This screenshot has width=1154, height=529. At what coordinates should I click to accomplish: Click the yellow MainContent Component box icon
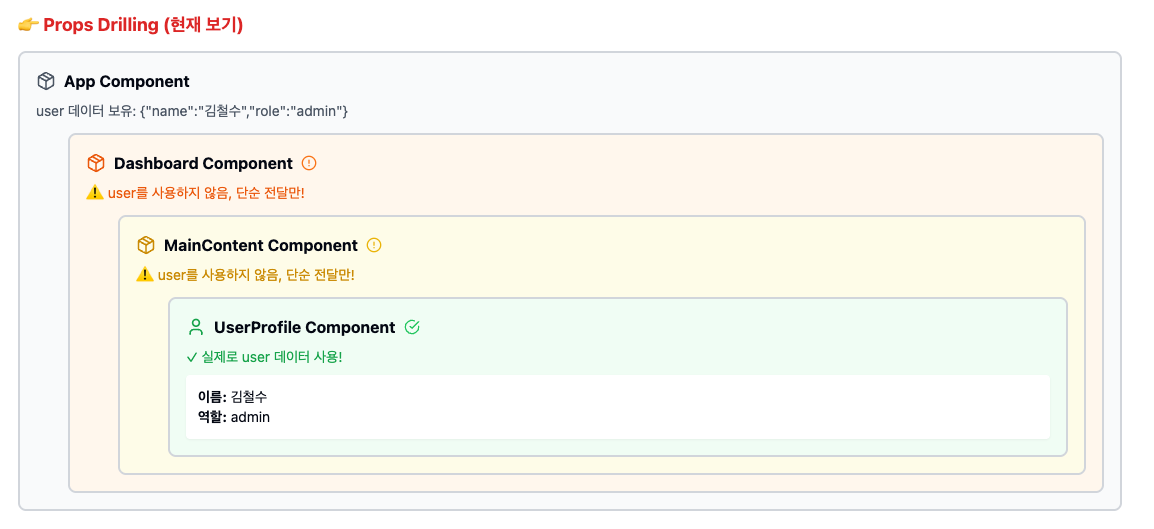click(146, 245)
